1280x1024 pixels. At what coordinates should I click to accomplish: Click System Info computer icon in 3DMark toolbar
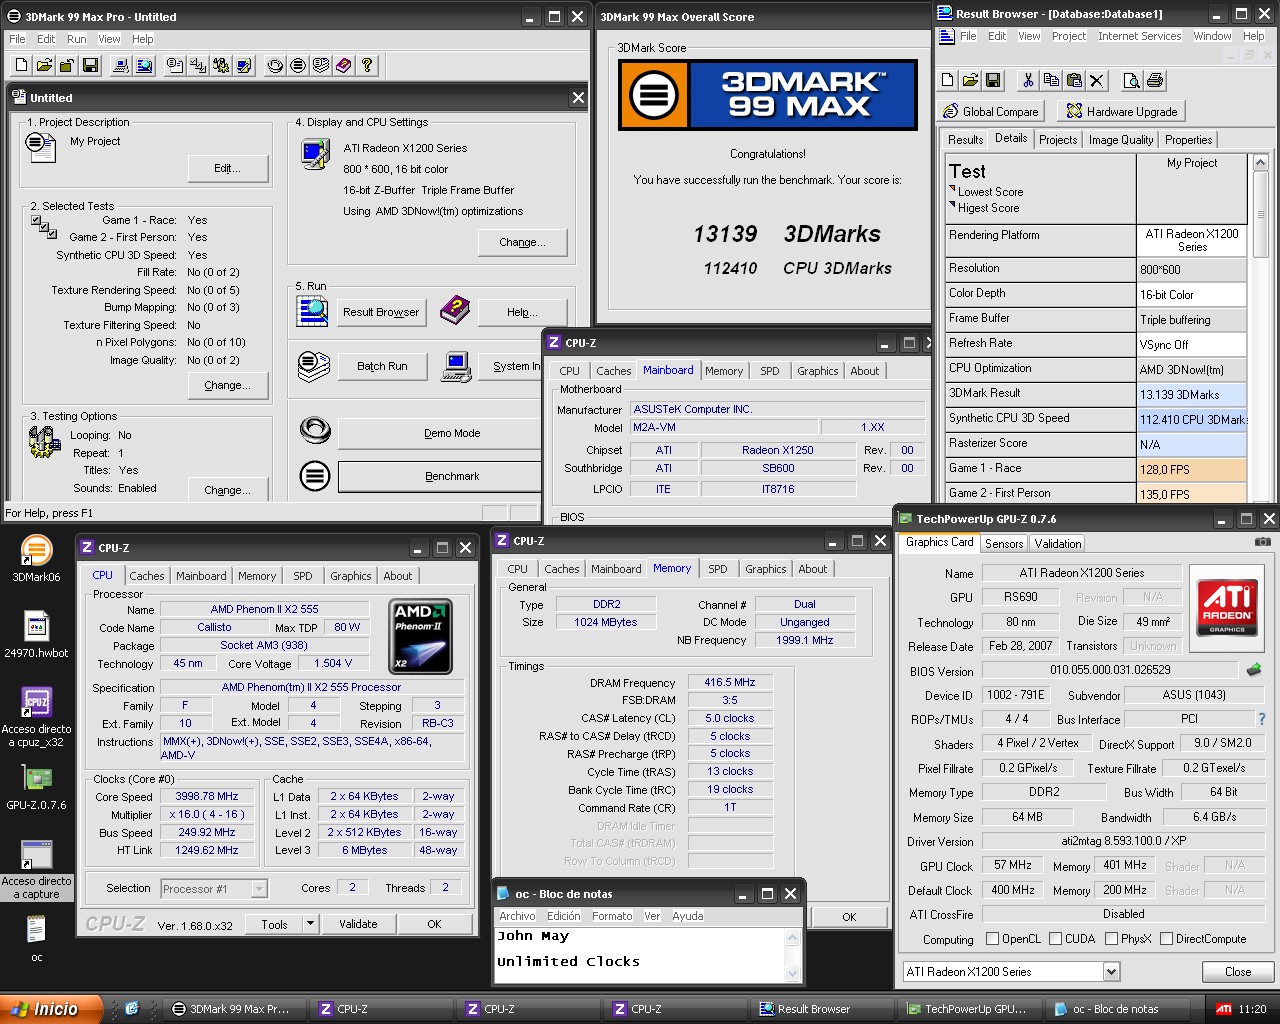[121, 65]
